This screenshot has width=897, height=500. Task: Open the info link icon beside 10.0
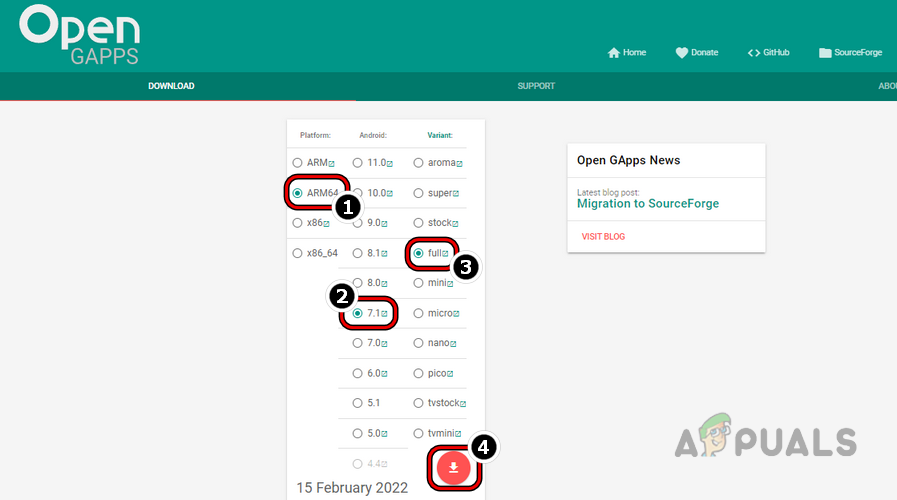coord(390,194)
